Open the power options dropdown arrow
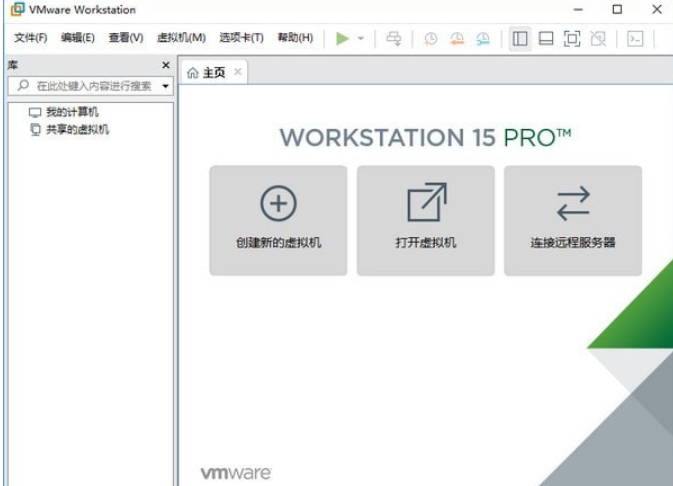 tap(361, 39)
